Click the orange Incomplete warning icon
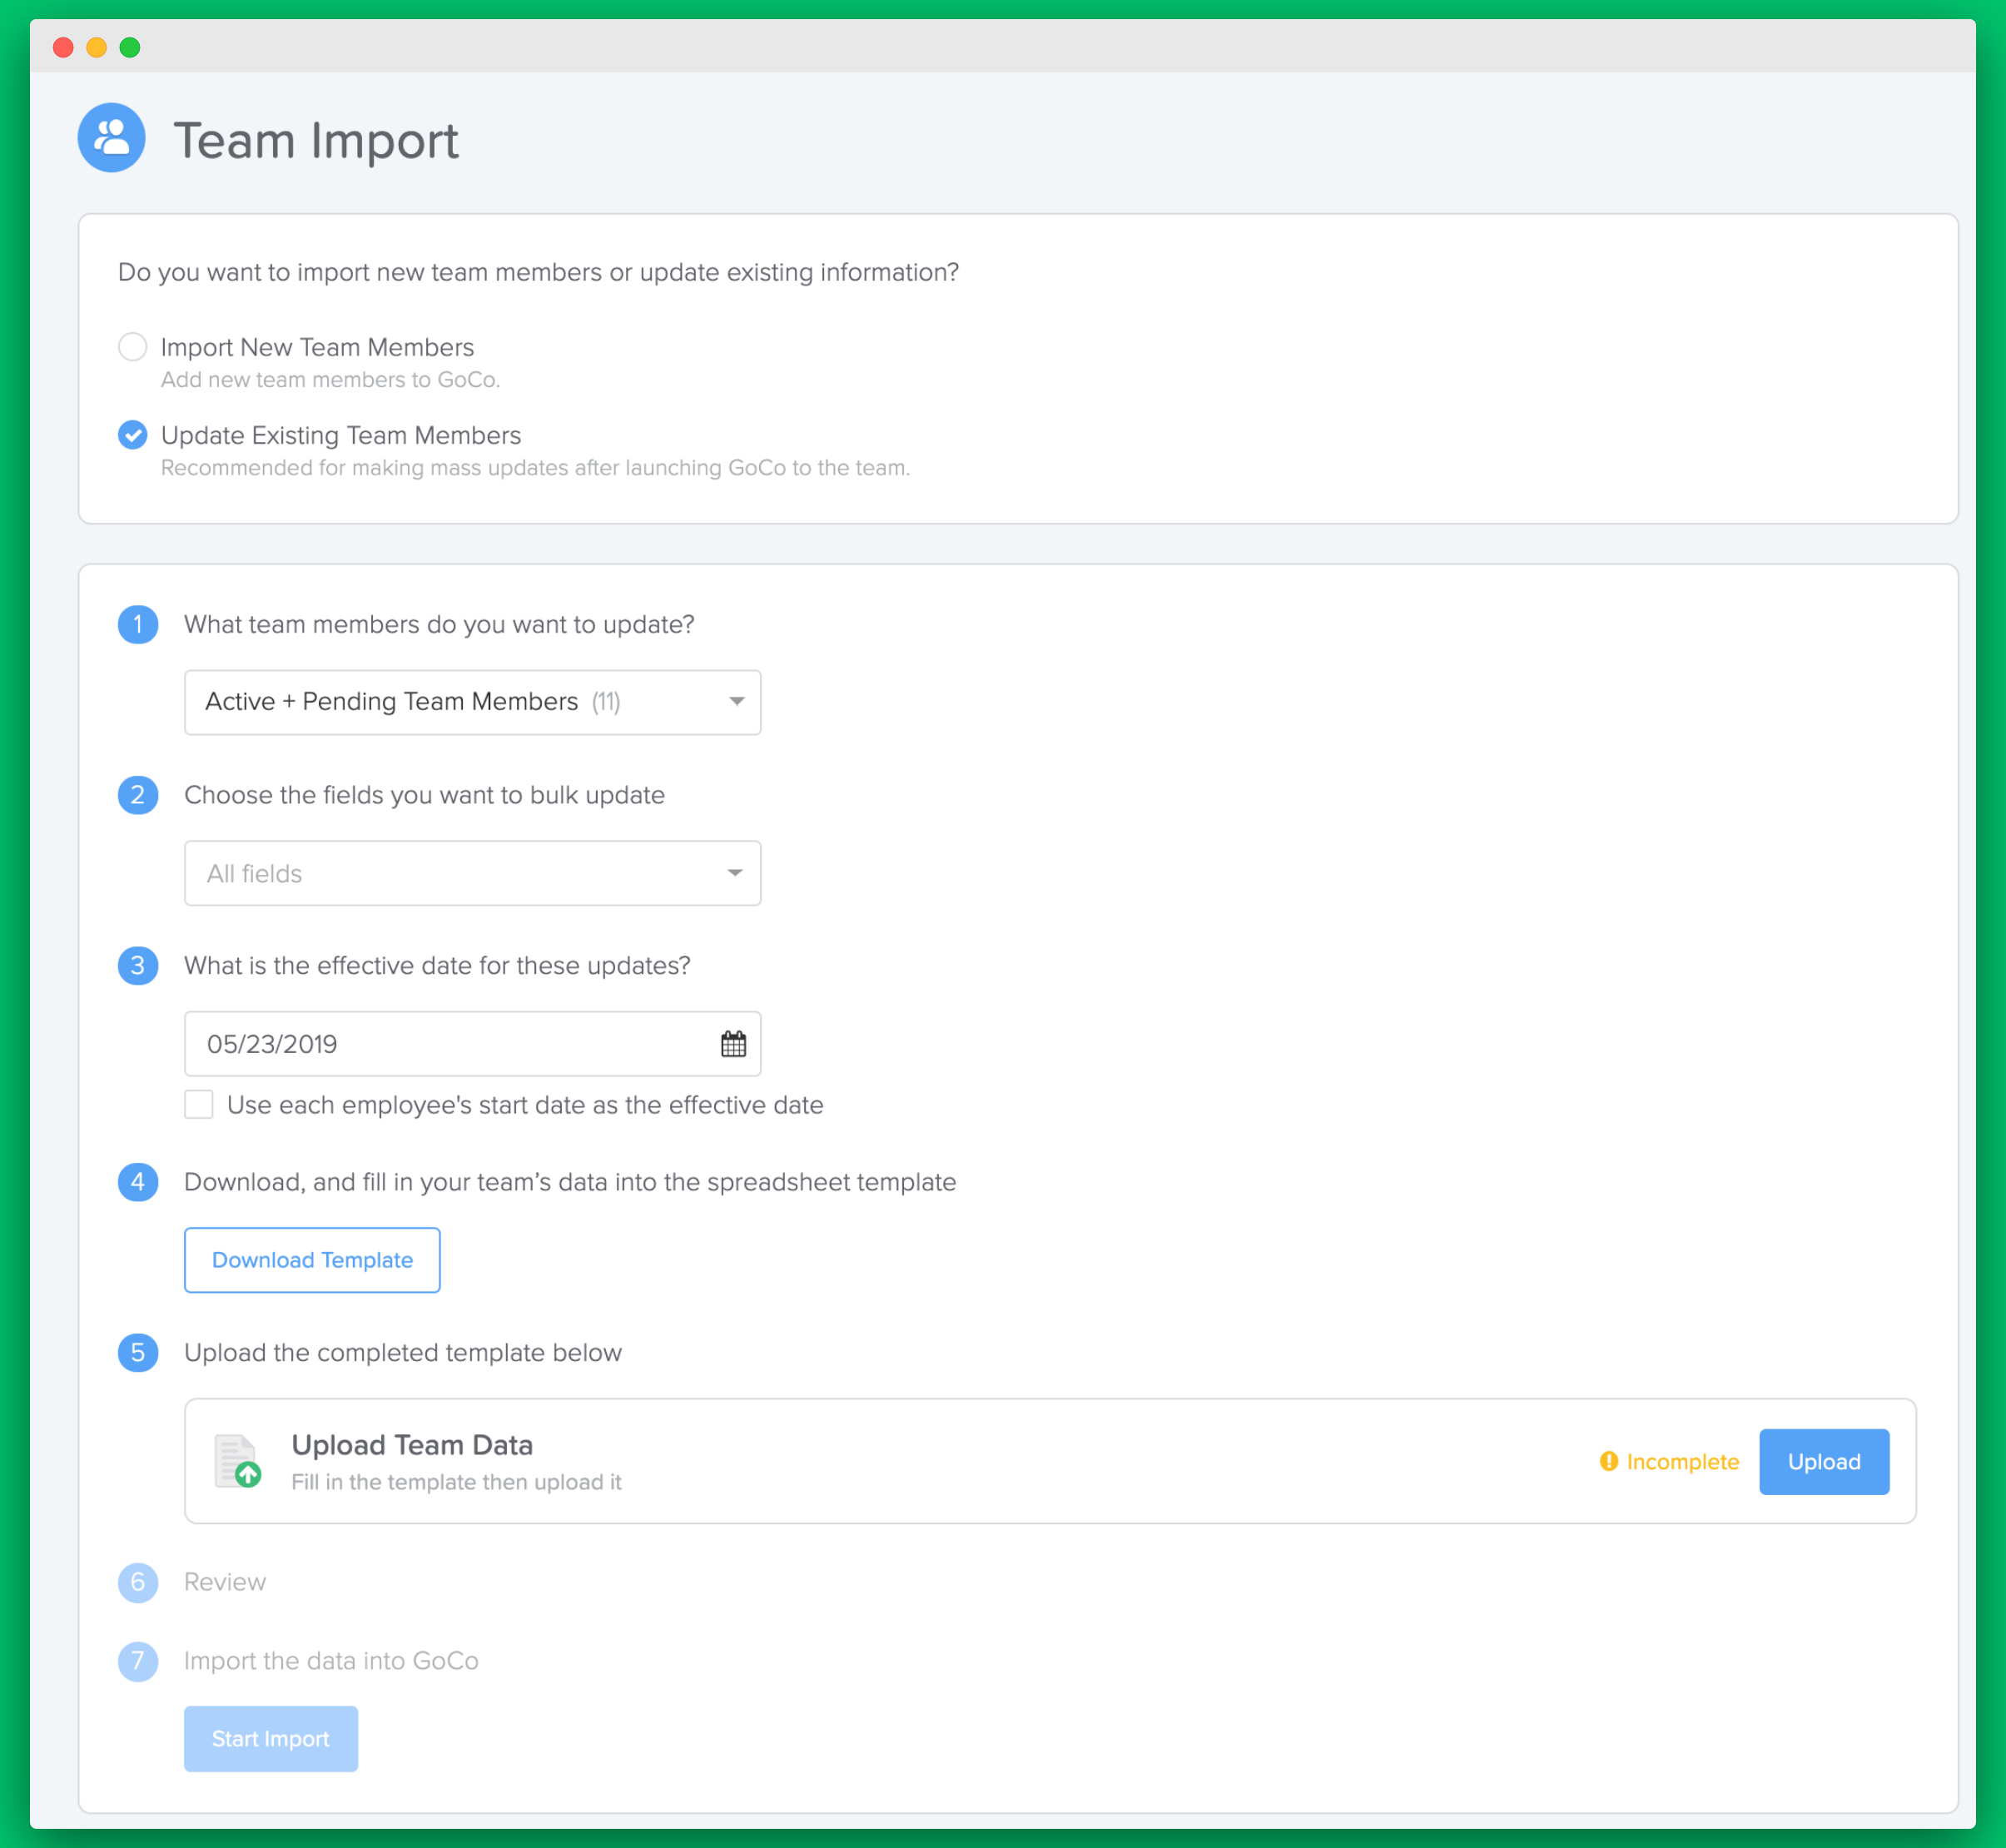 (x=1609, y=1461)
